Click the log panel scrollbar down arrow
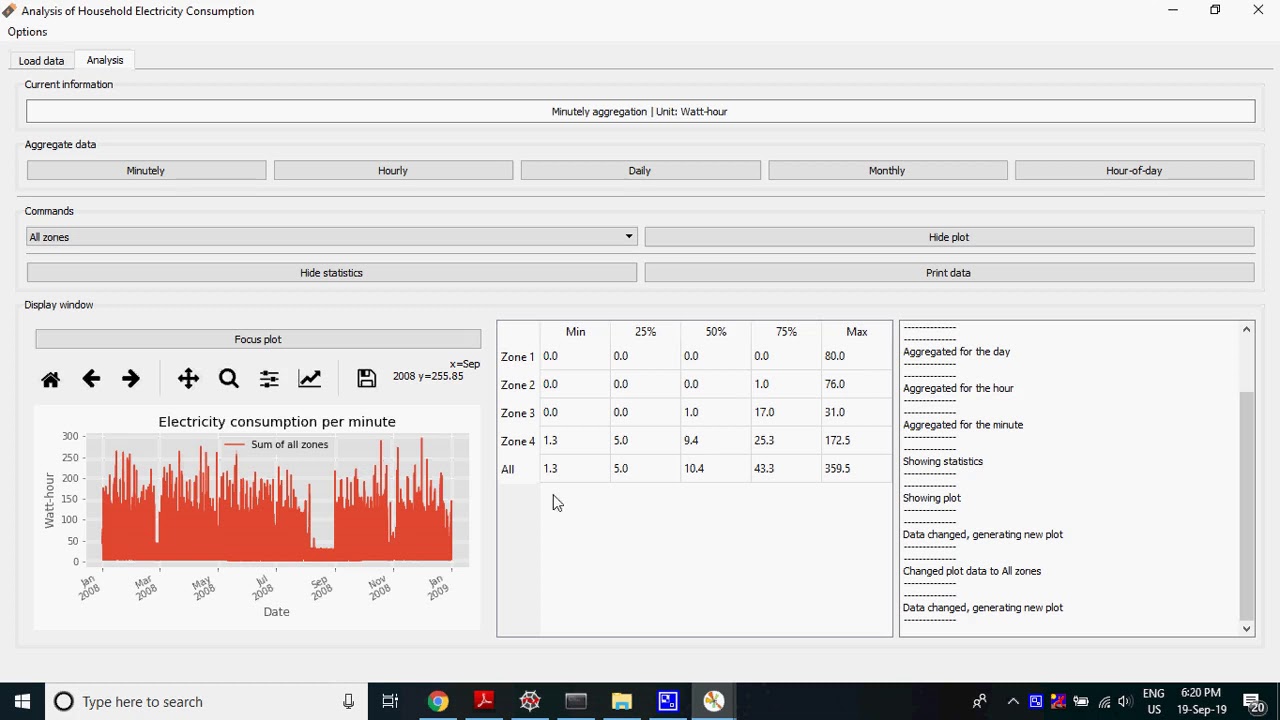Viewport: 1280px width, 720px height. [1247, 628]
